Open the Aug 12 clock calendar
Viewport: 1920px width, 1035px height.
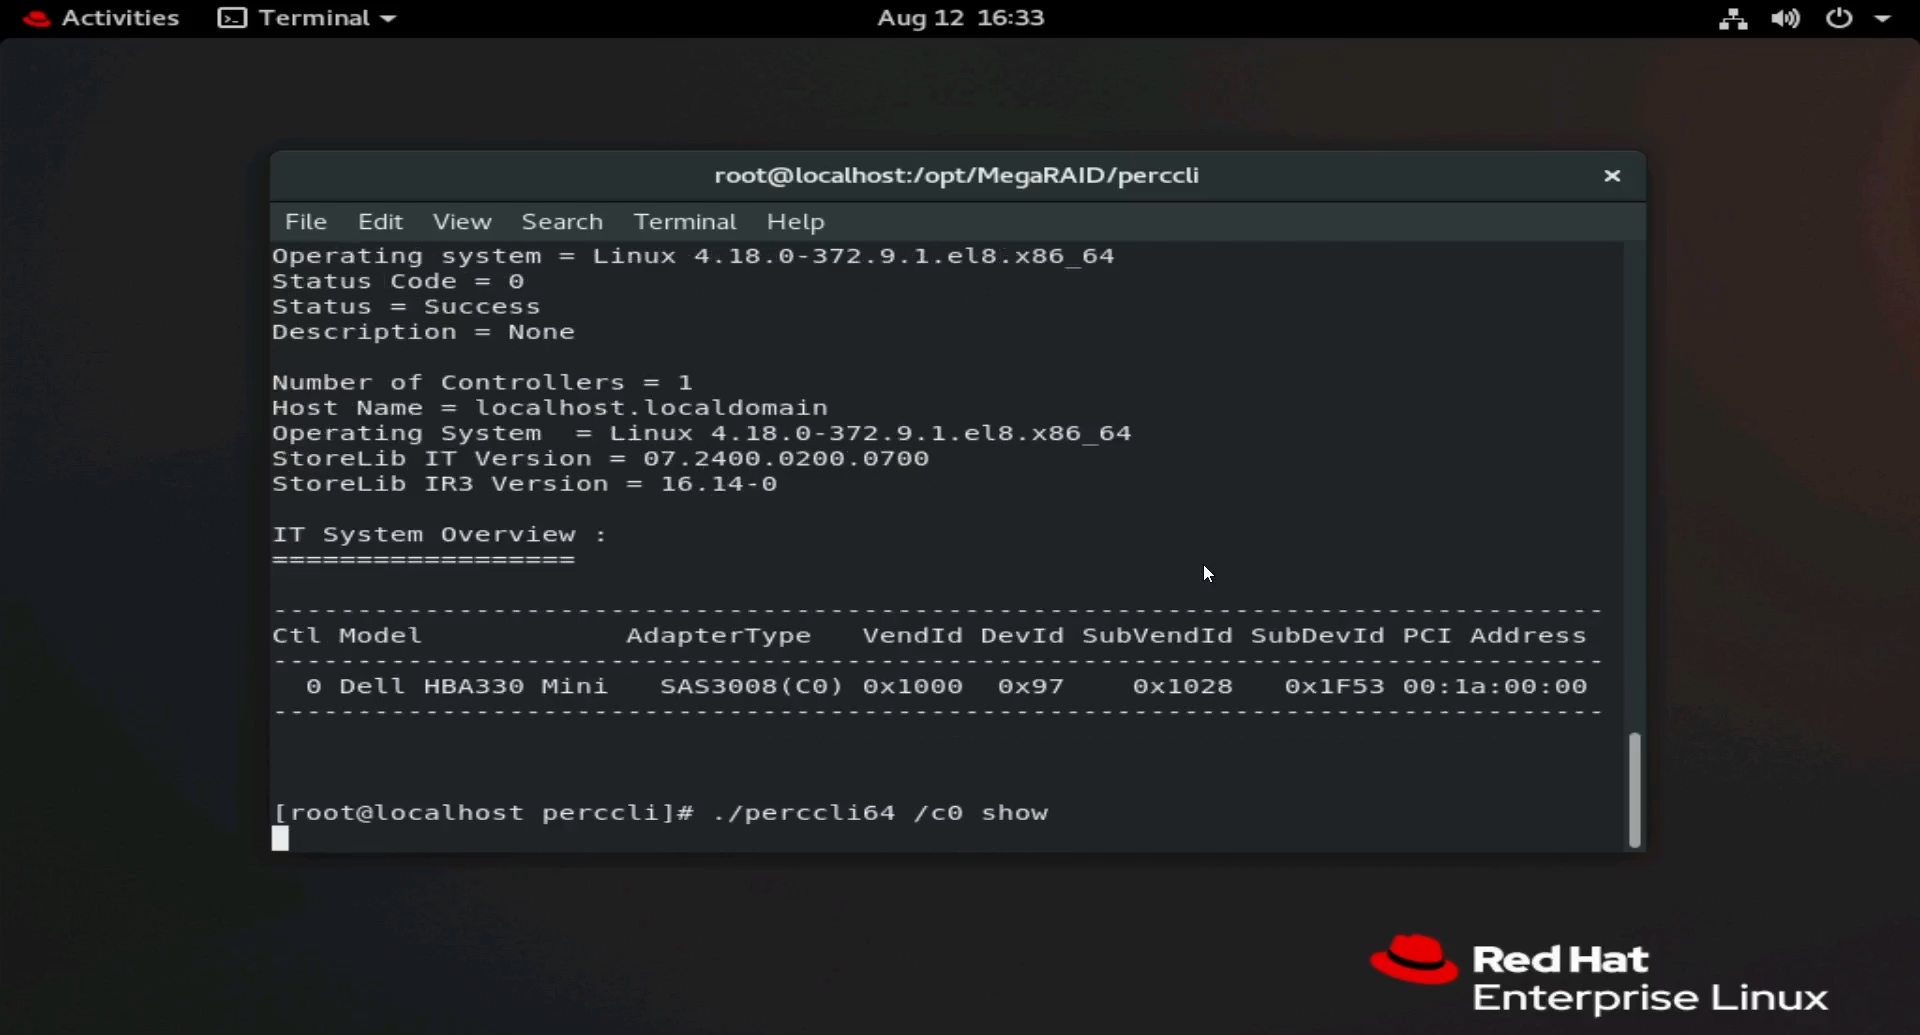click(959, 17)
